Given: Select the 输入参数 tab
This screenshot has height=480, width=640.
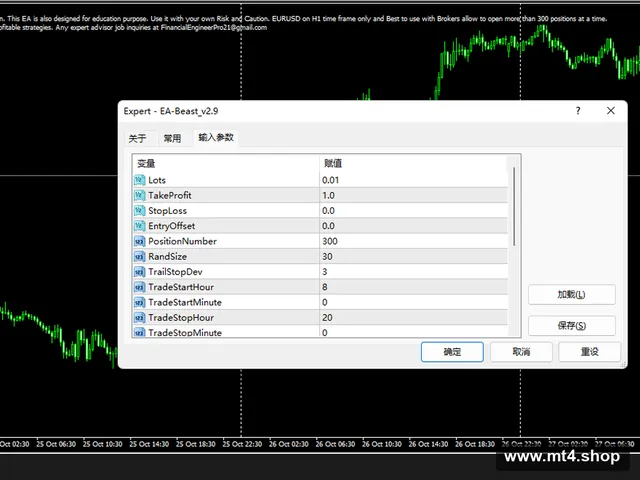Looking at the screenshot, I should (216, 138).
